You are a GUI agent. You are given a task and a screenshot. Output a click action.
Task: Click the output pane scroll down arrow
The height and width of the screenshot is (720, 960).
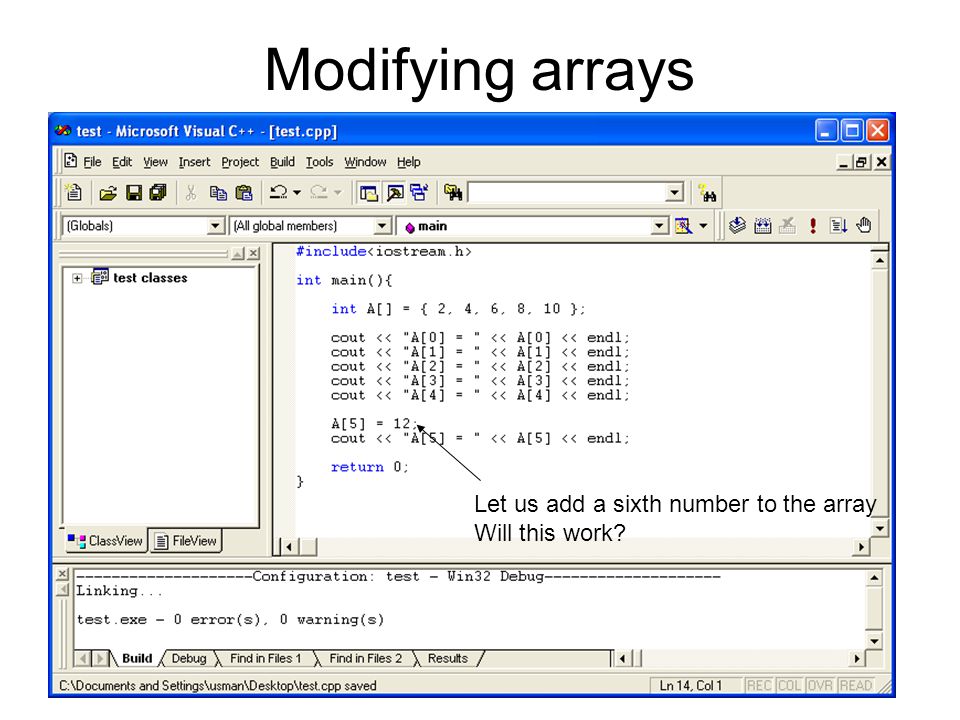874,641
